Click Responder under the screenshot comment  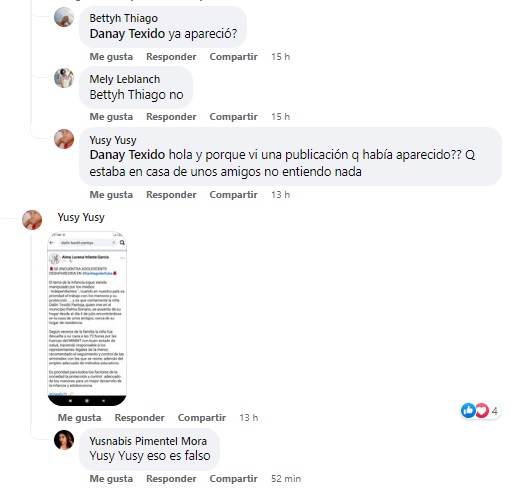click(140, 417)
